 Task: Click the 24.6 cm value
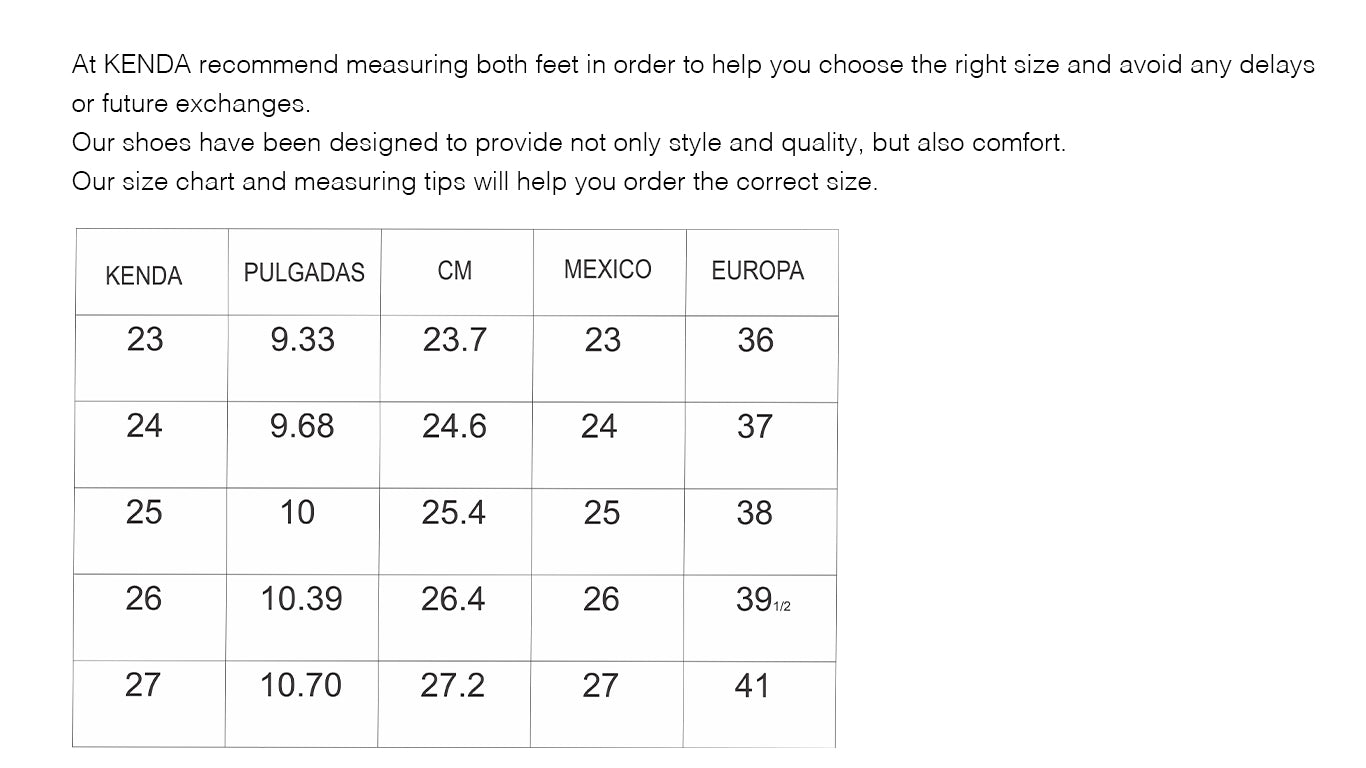click(x=454, y=427)
